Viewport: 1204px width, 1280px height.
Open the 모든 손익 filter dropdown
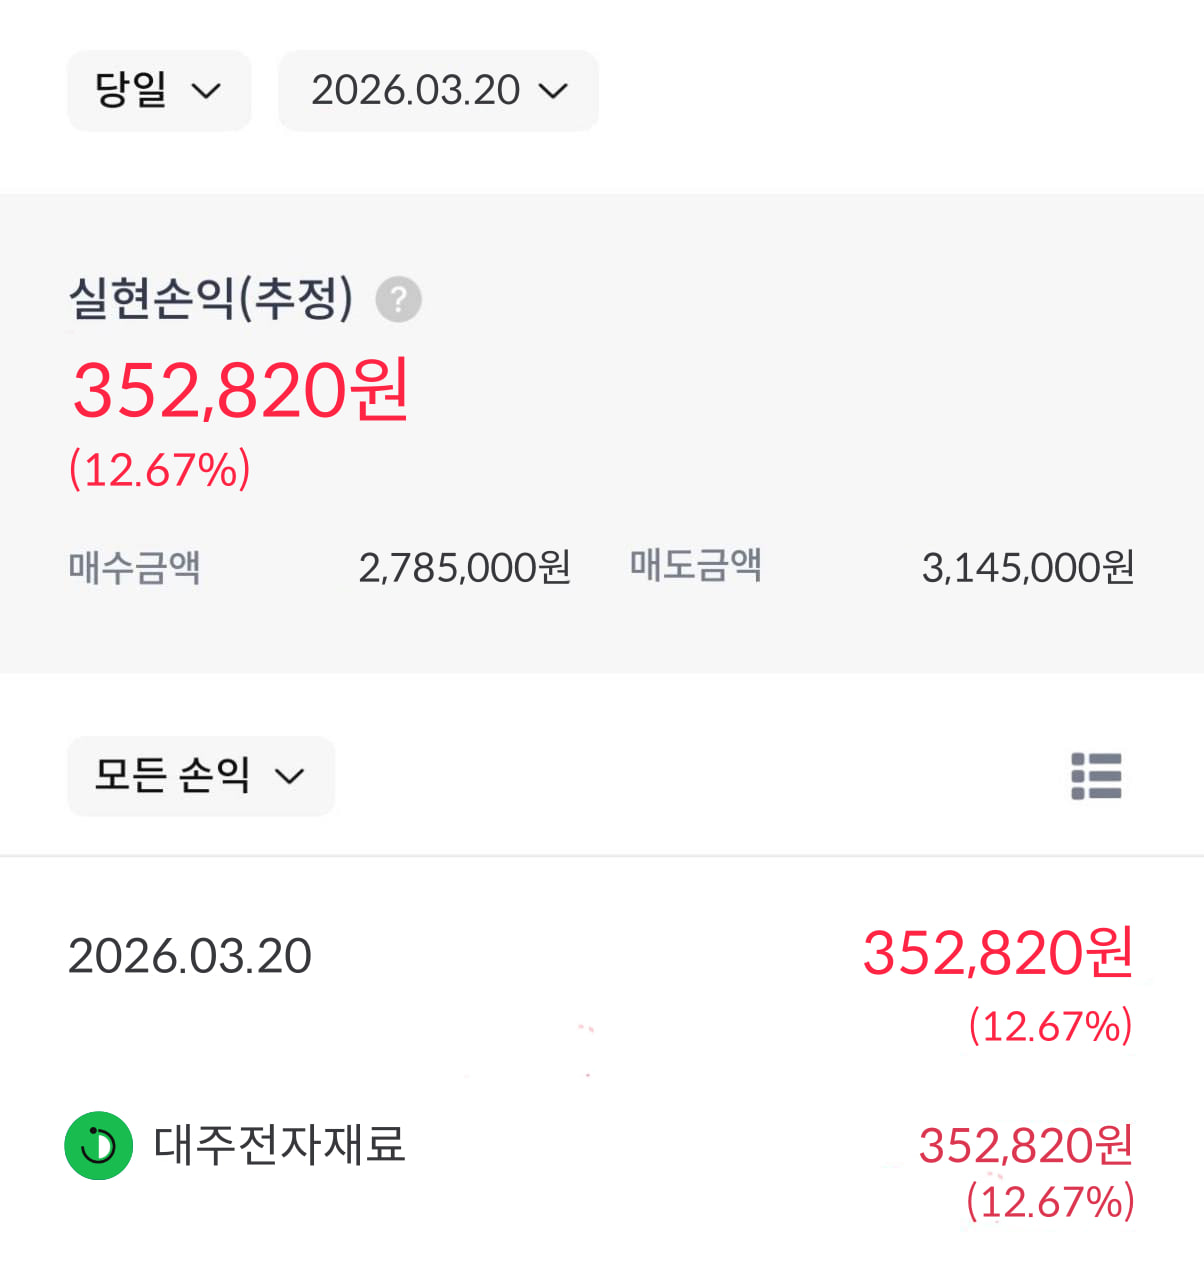click(x=200, y=776)
